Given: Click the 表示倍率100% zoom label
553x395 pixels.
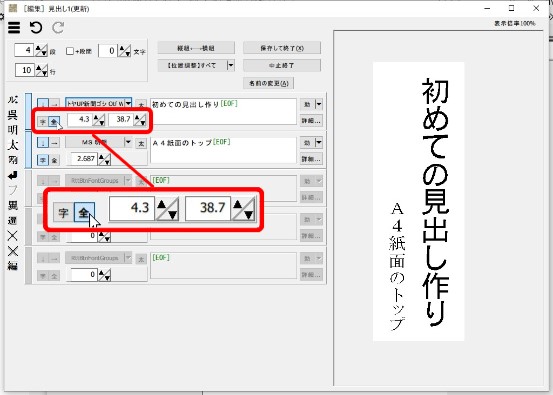Looking at the screenshot, I should [515, 23].
